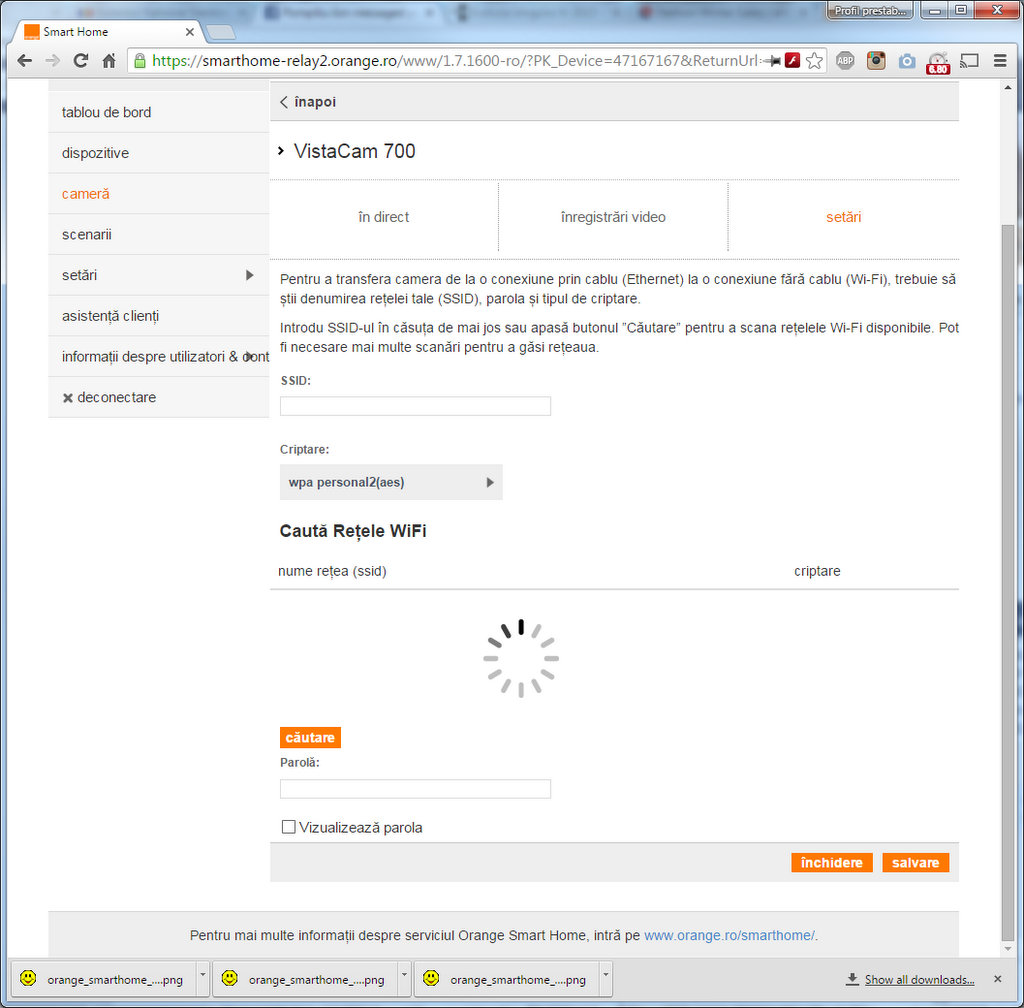Expand the setări submenu arrow in sidebar
Viewport: 1024px width, 1008px height.
[x=249, y=275]
